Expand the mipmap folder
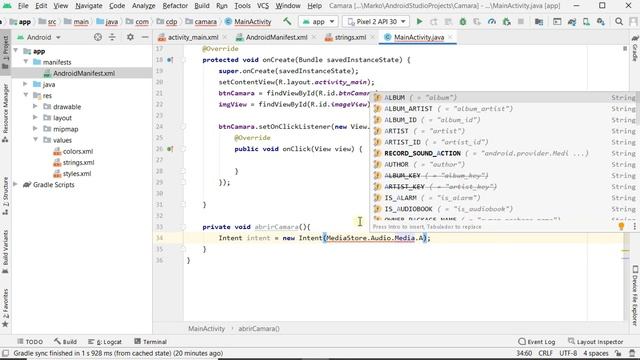Viewport: 640px width, 360px height. tap(36, 129)
